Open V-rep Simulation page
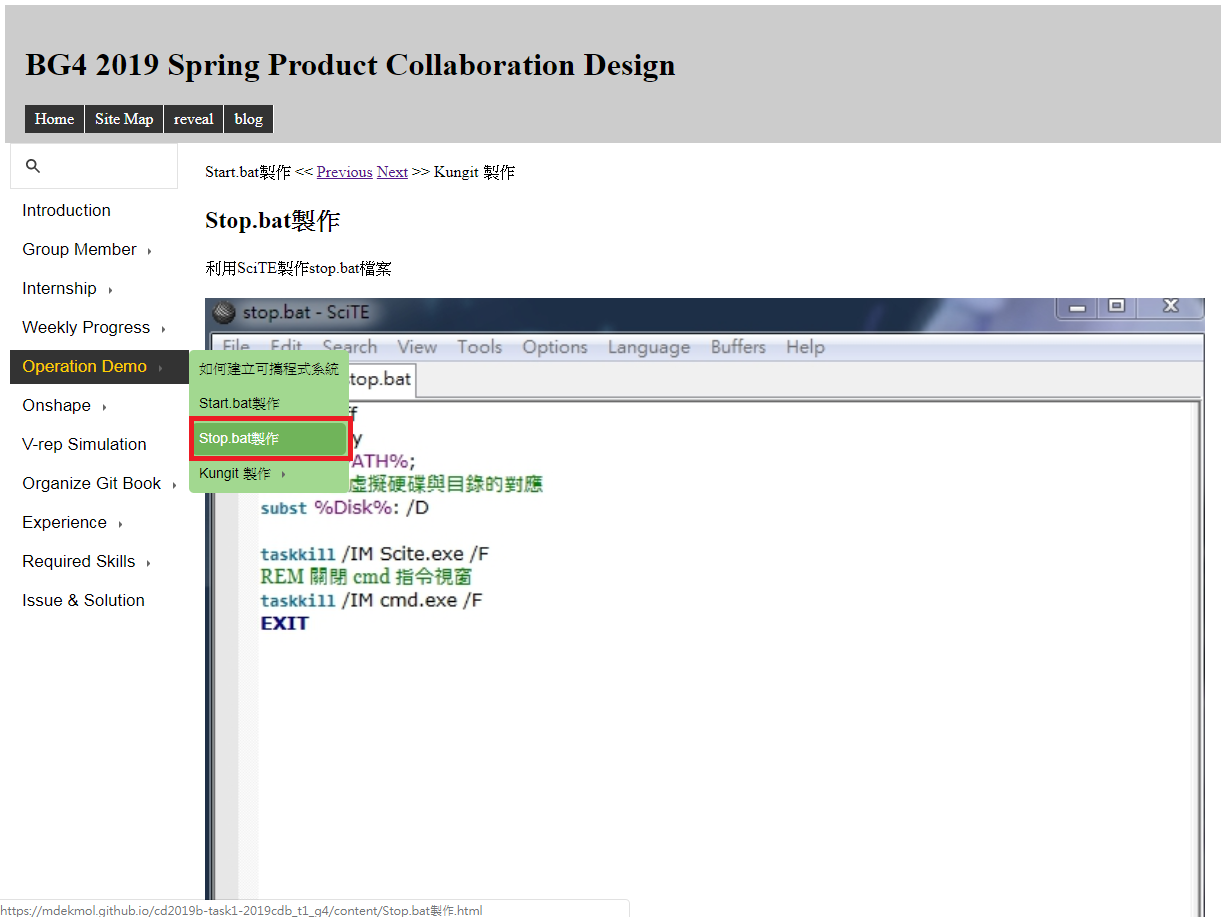The image size is (1221, 917). (x=84, y=445)
